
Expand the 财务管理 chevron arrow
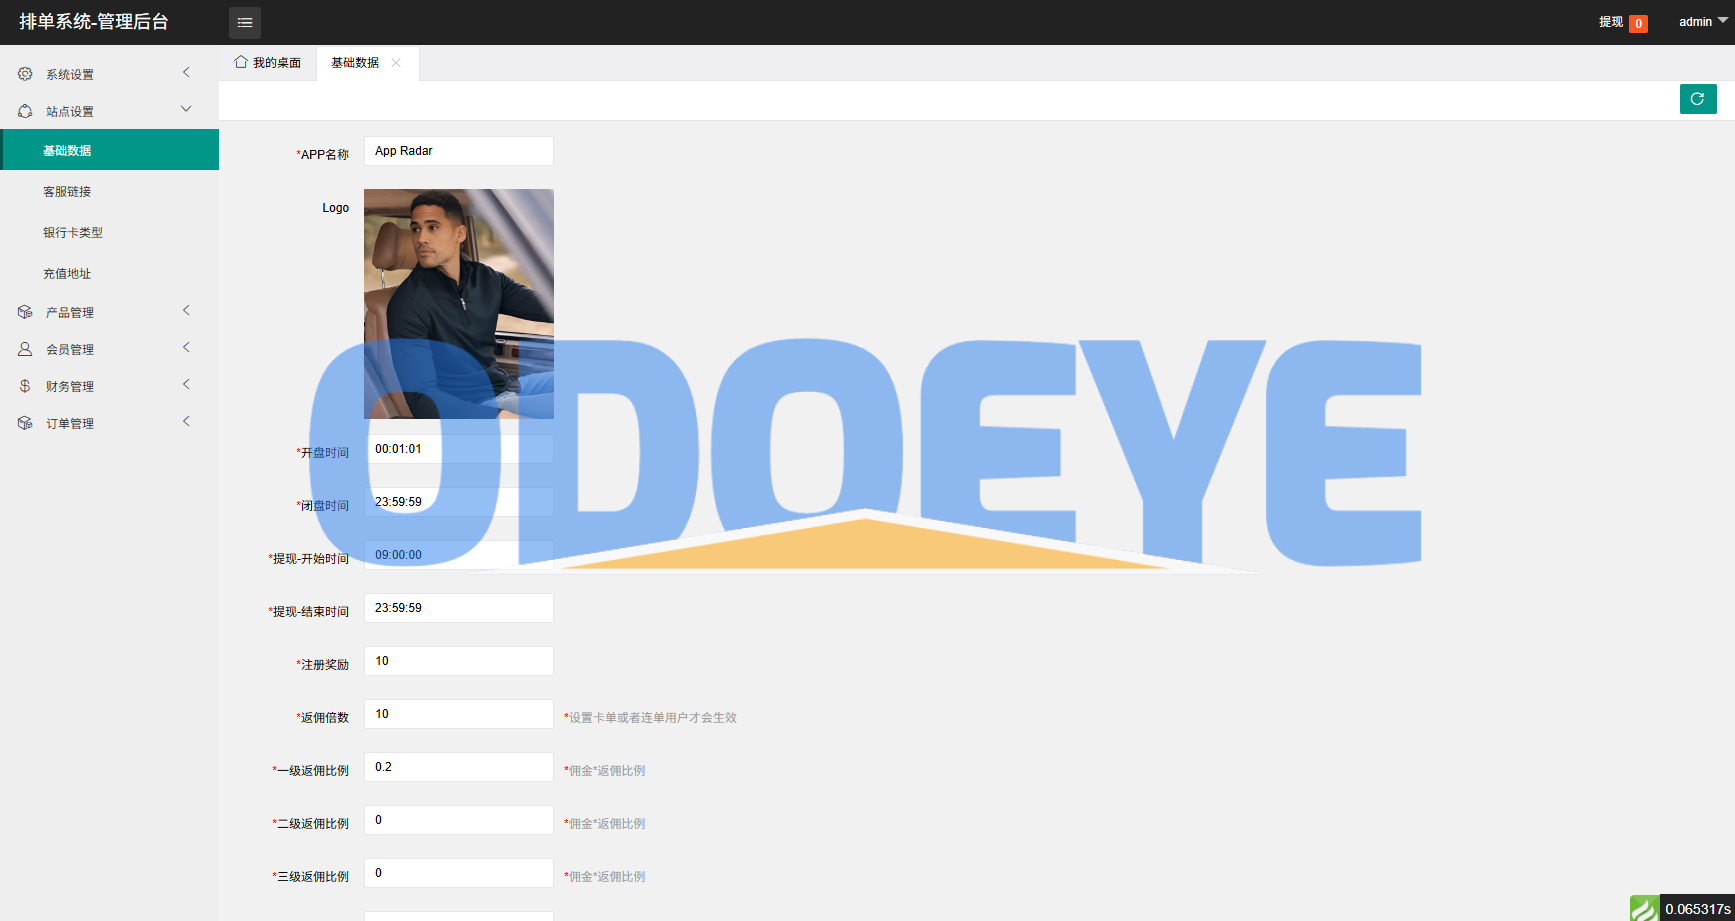(186, 384)
